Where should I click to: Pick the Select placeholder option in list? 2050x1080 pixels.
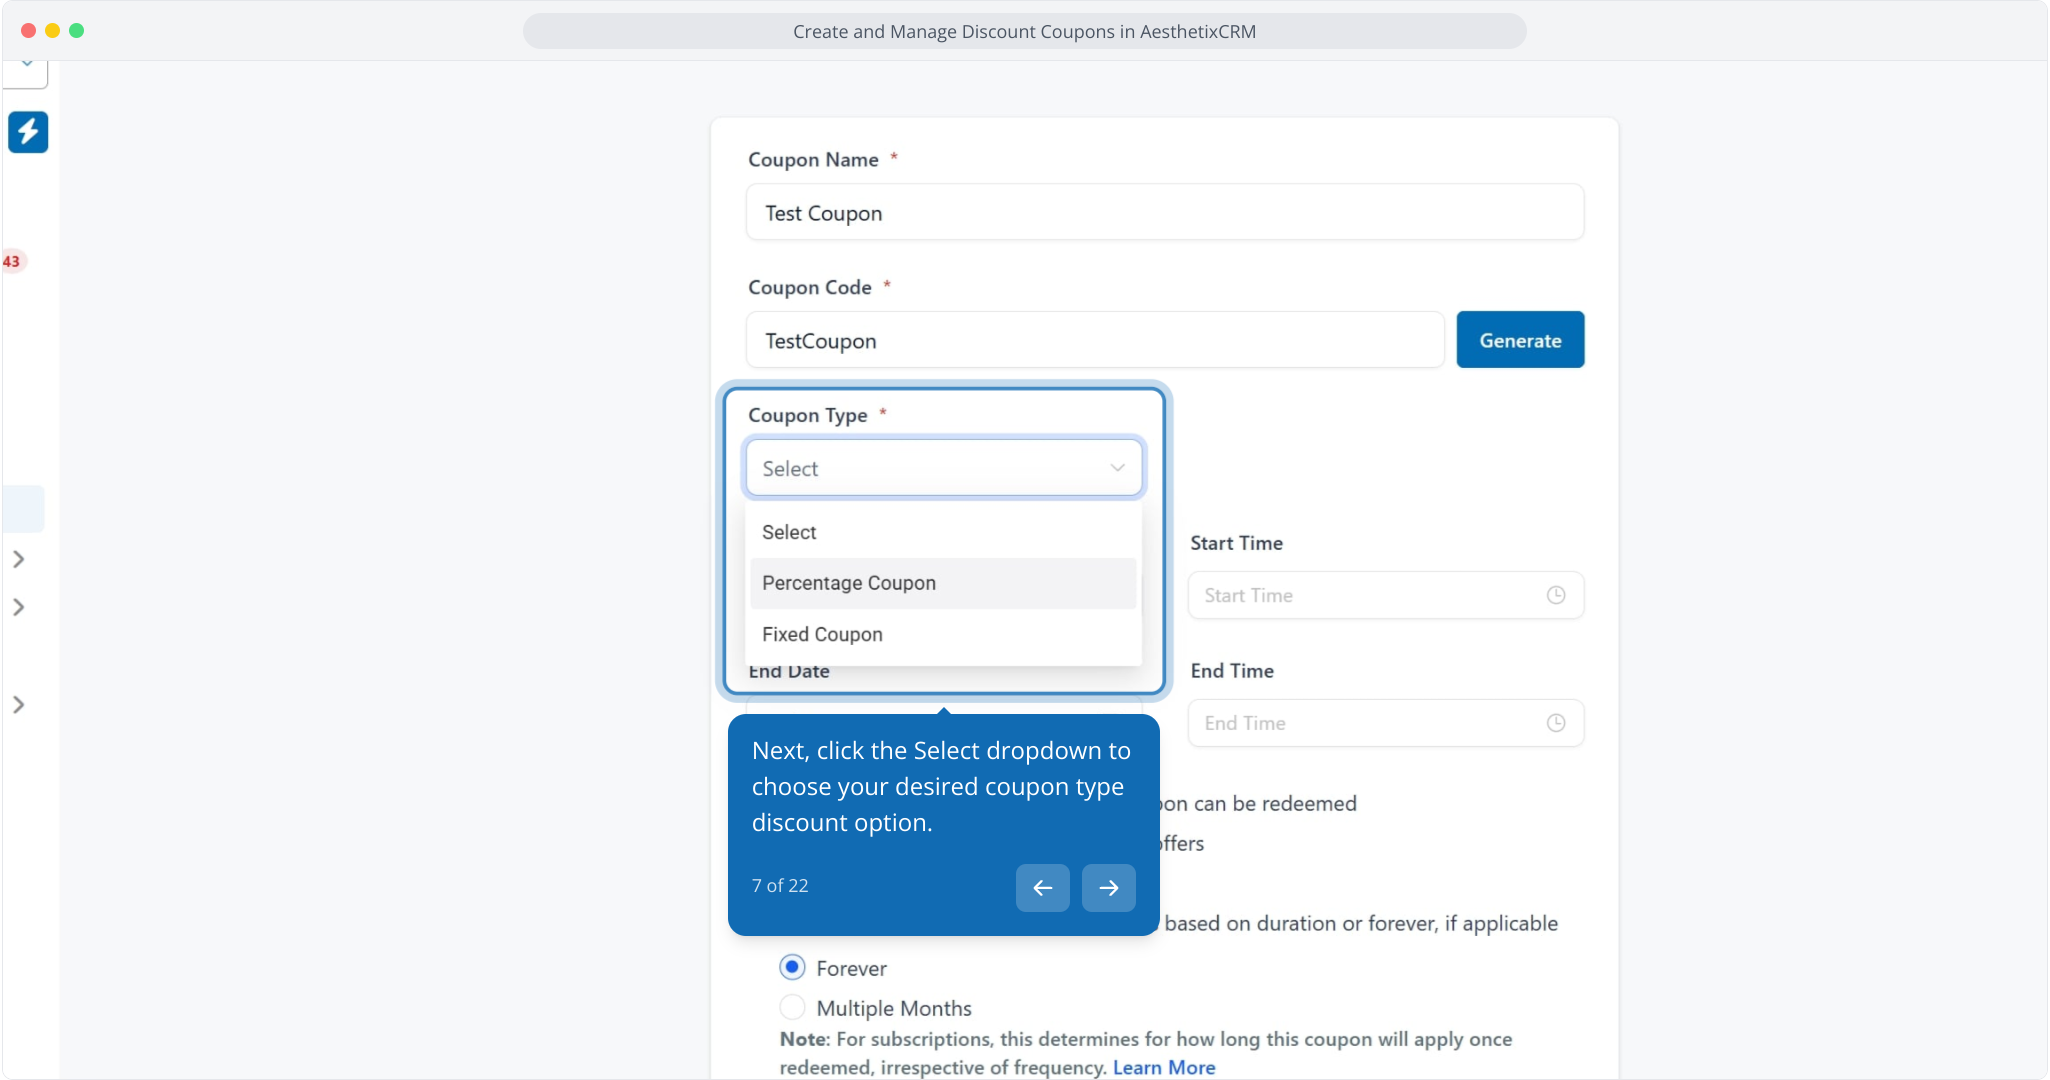tap(789, 532)
